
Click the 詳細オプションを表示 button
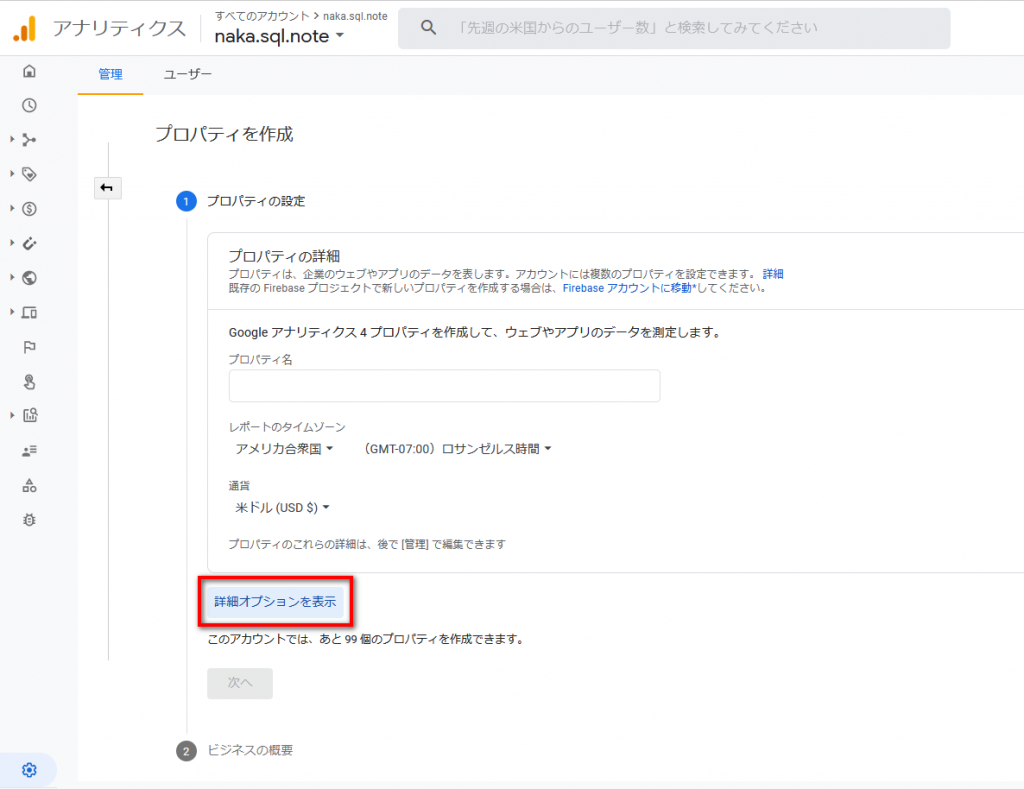tap(275, 602)
